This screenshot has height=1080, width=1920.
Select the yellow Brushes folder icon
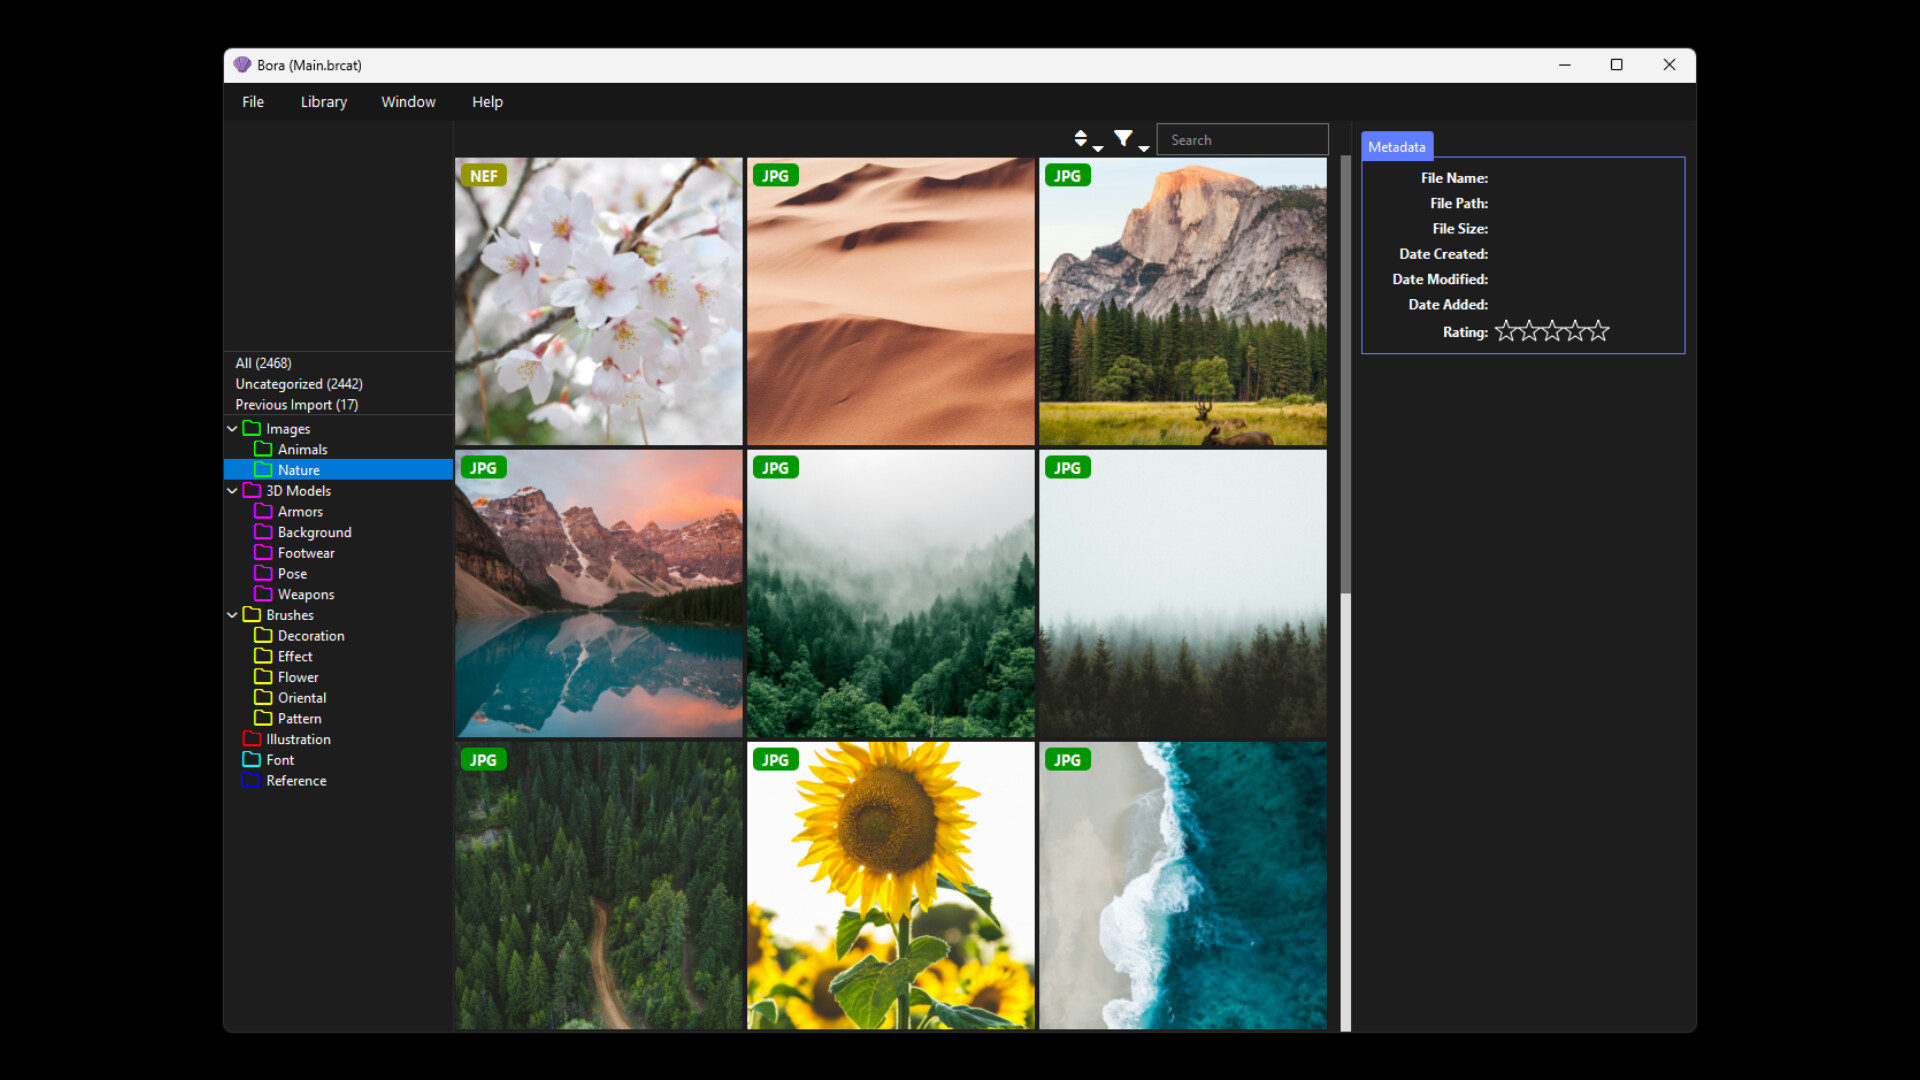pyautogui.click(x=252, y=614)
